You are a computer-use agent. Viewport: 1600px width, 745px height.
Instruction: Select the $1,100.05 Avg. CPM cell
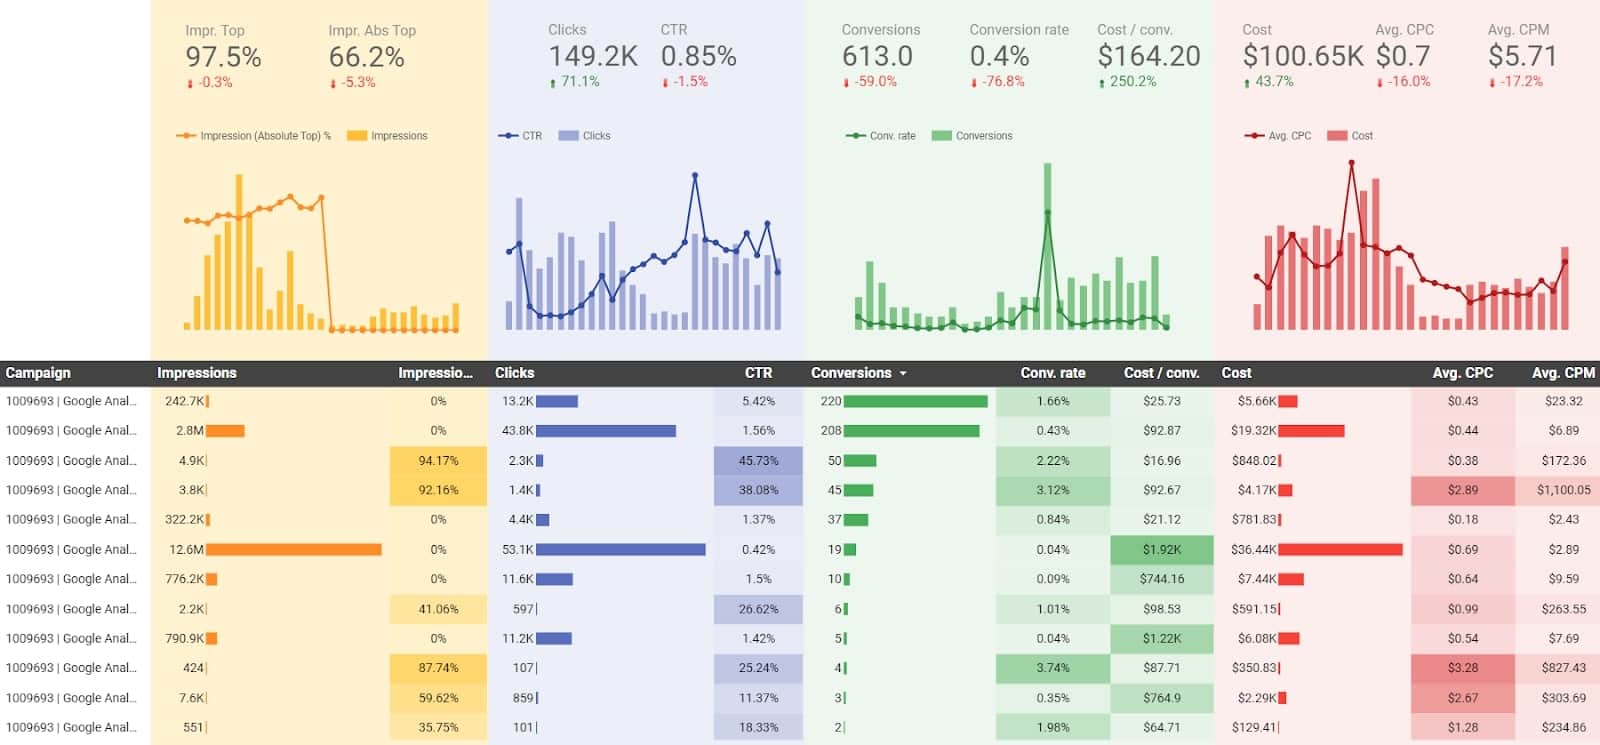1557,491
